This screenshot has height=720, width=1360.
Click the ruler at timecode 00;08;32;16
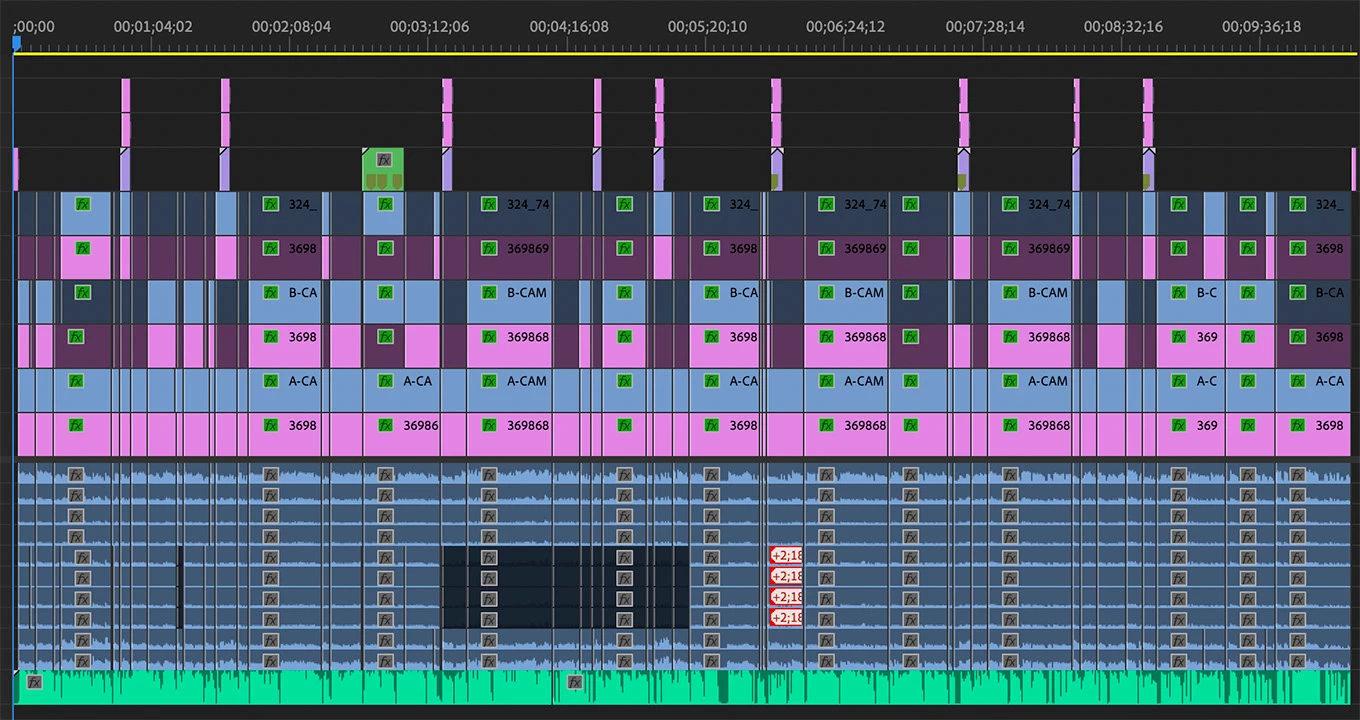pos(1123,27)
